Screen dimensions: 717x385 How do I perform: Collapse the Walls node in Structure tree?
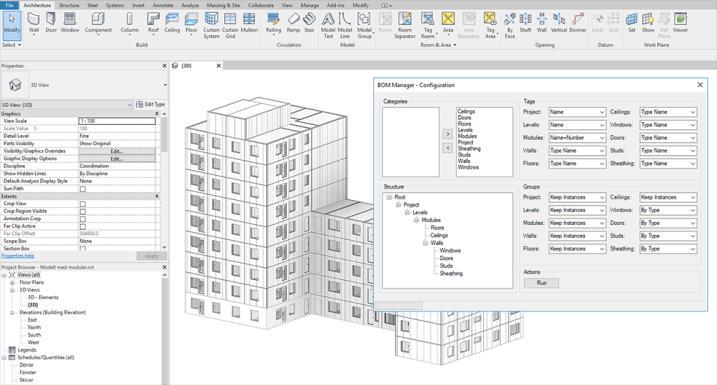tap(425, 243)
